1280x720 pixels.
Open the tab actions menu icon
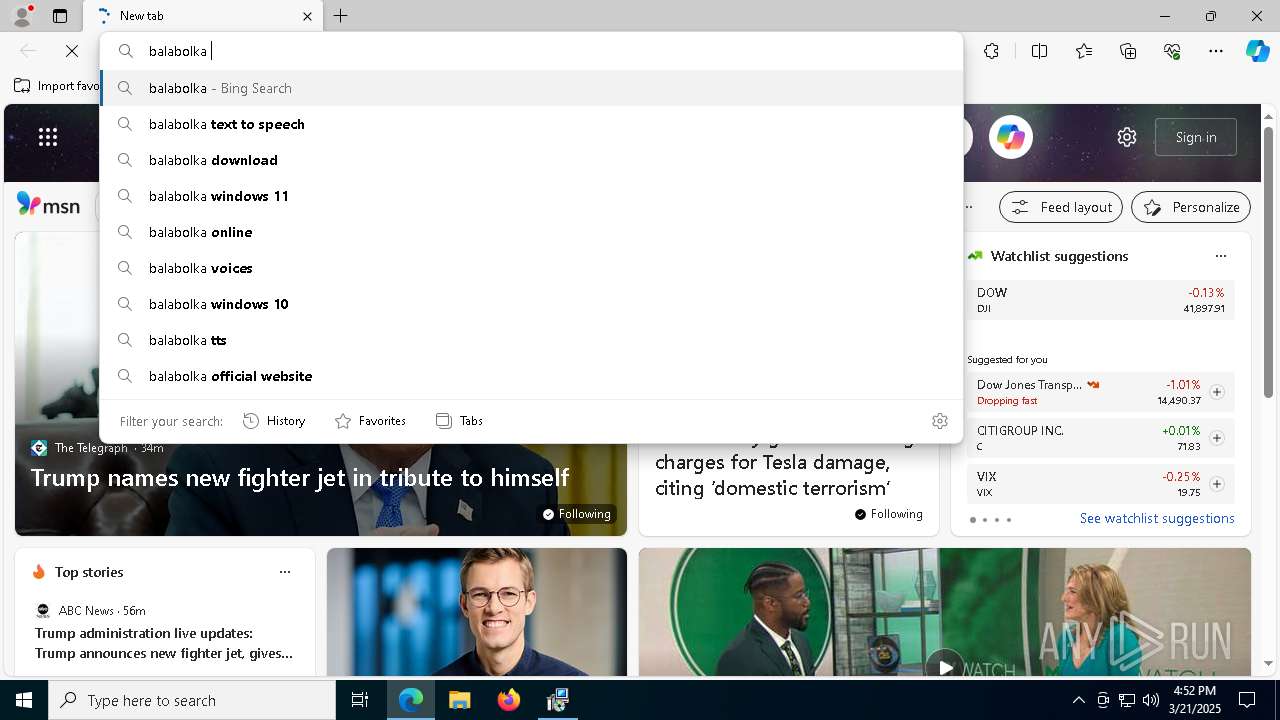pos(60,16)
